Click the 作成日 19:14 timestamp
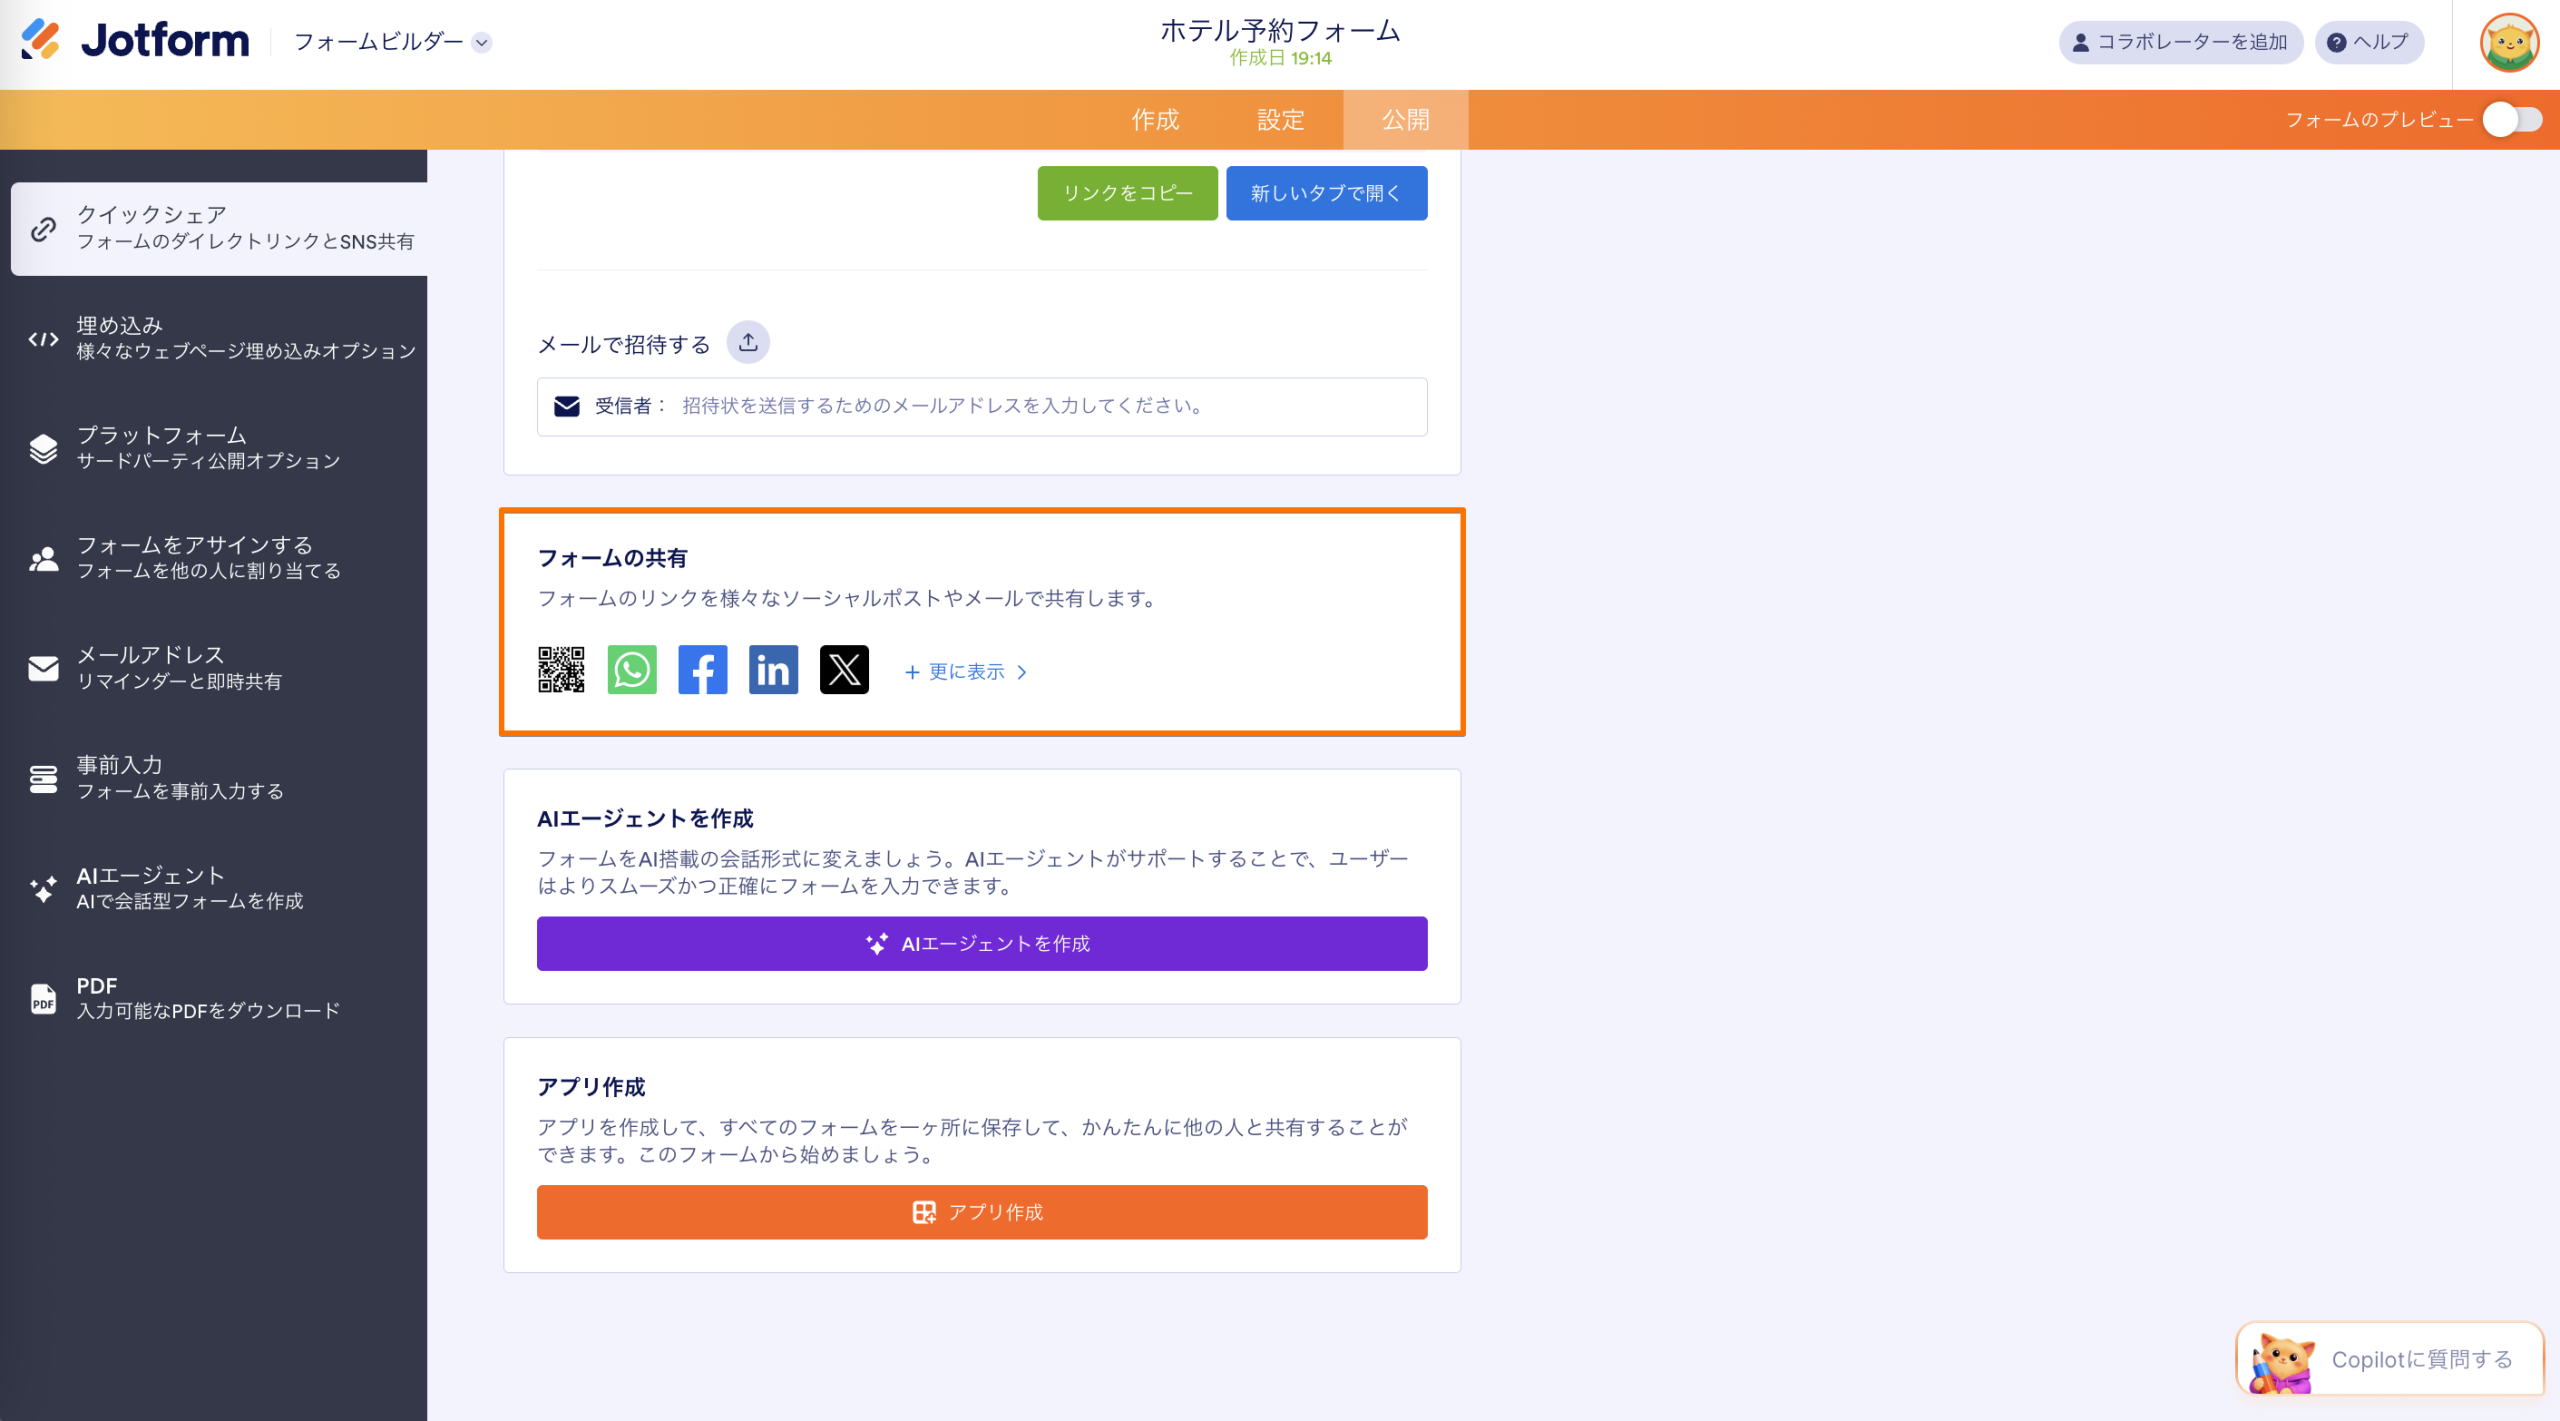 click(1280, 58)
